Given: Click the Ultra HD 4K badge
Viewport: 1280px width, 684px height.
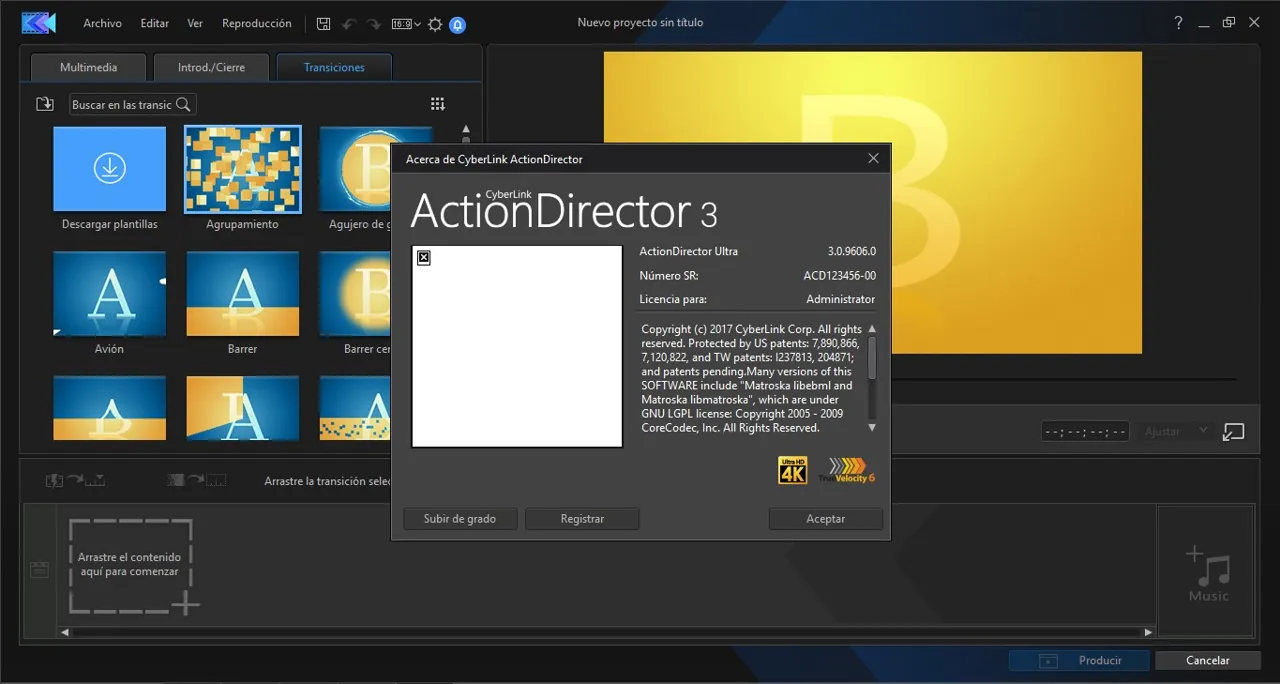Looking at the screenshot, I should (x=792, y=470).
